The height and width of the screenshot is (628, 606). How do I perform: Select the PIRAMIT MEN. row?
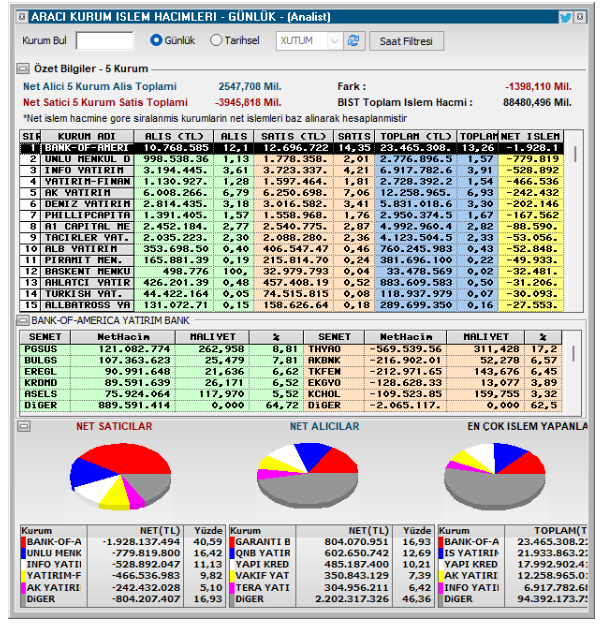[x=292, y=260]
